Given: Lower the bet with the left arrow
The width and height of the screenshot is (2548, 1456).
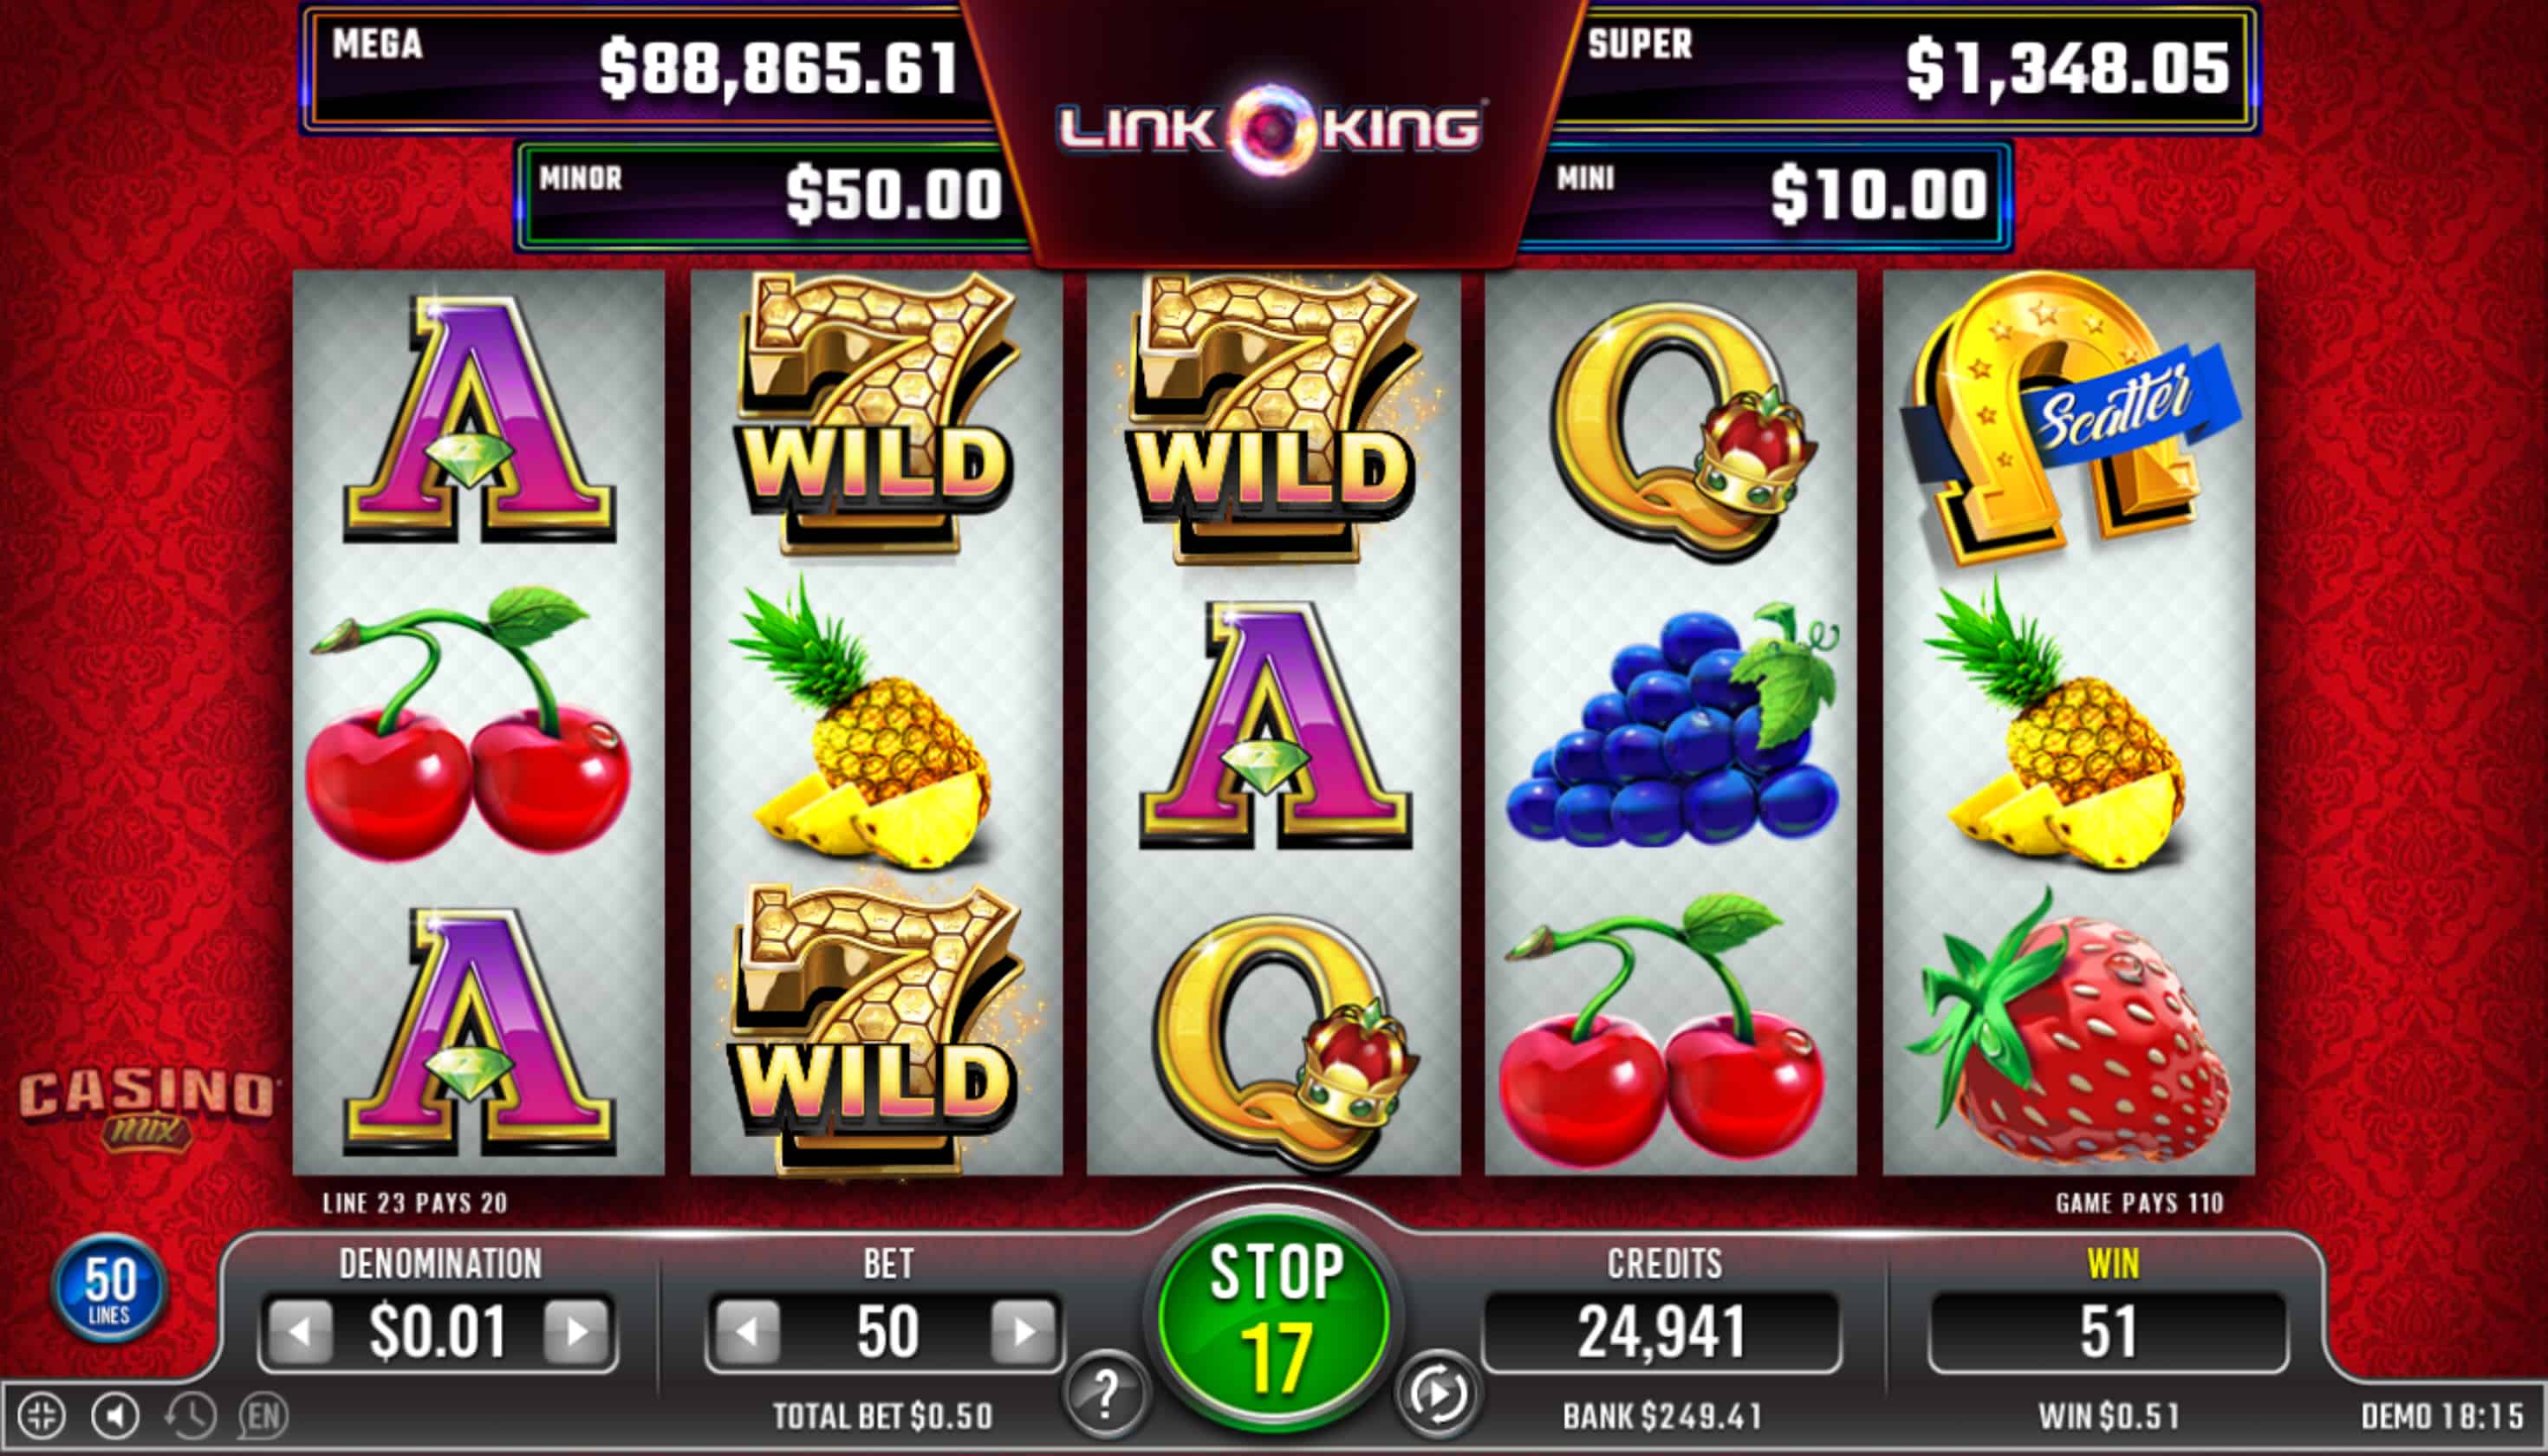Looking at the screenshot, I should pos(747,1332).
